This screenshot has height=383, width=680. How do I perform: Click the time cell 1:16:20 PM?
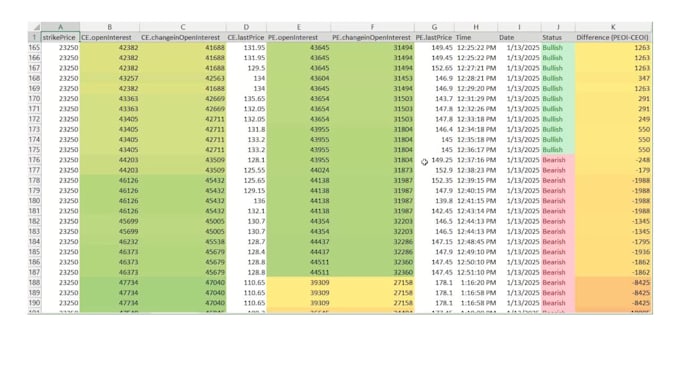point(476,283)
